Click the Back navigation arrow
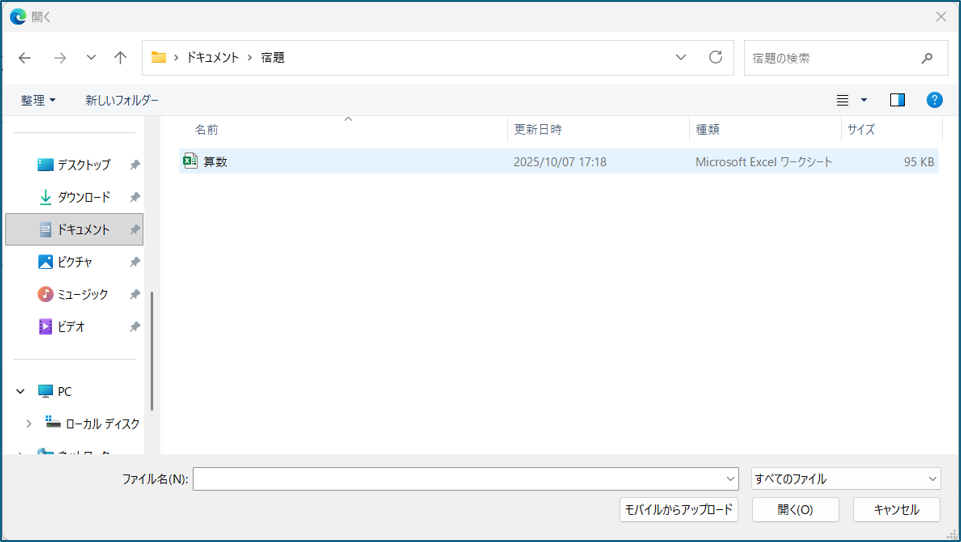Viewport: 961px width, 542px height. tap(25, 58)
